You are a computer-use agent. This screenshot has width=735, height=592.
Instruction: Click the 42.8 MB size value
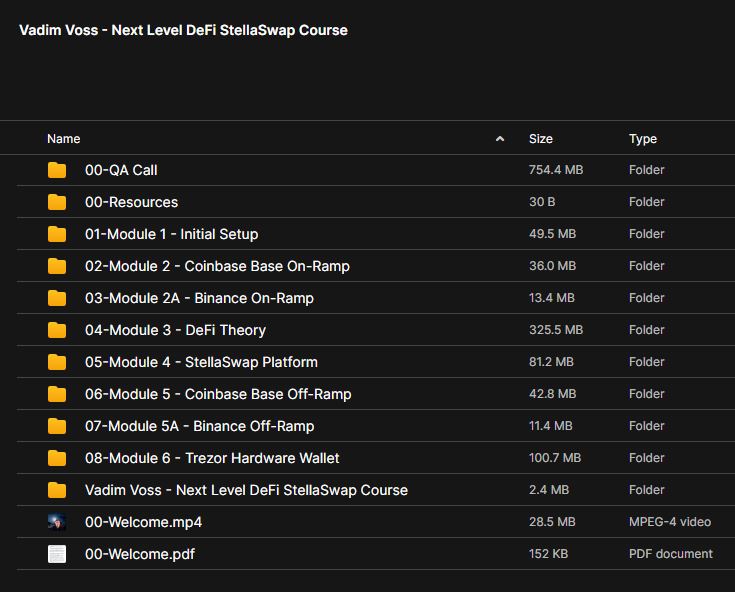(552, 393)
